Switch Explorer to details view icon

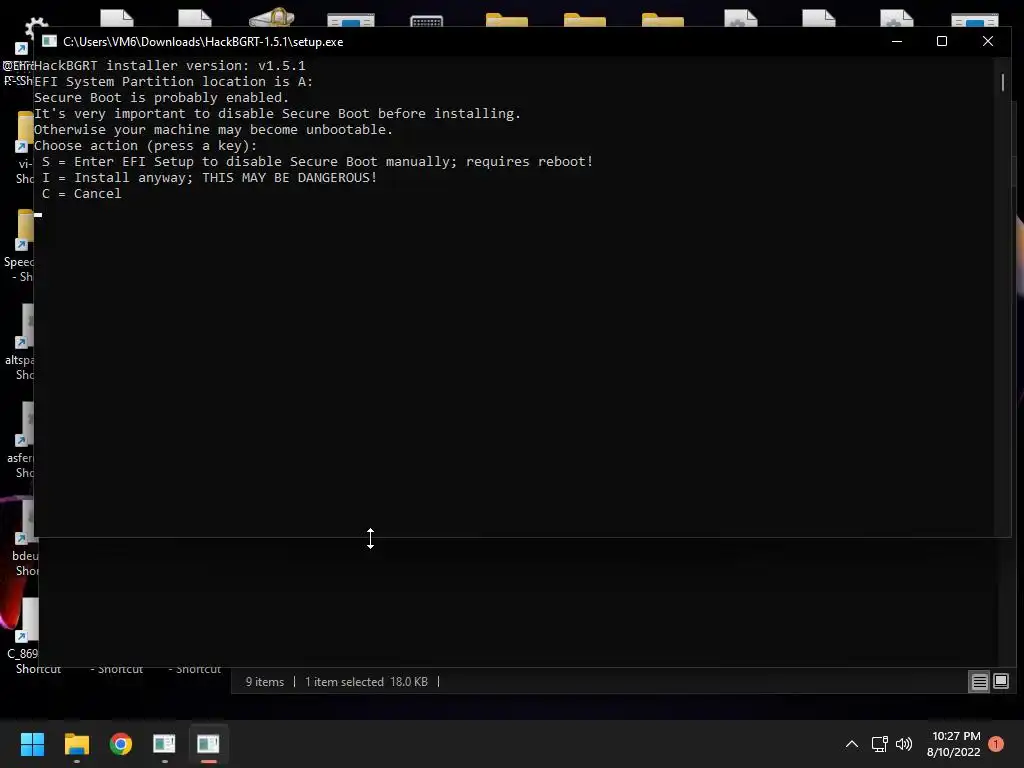(x=980, y=682)
